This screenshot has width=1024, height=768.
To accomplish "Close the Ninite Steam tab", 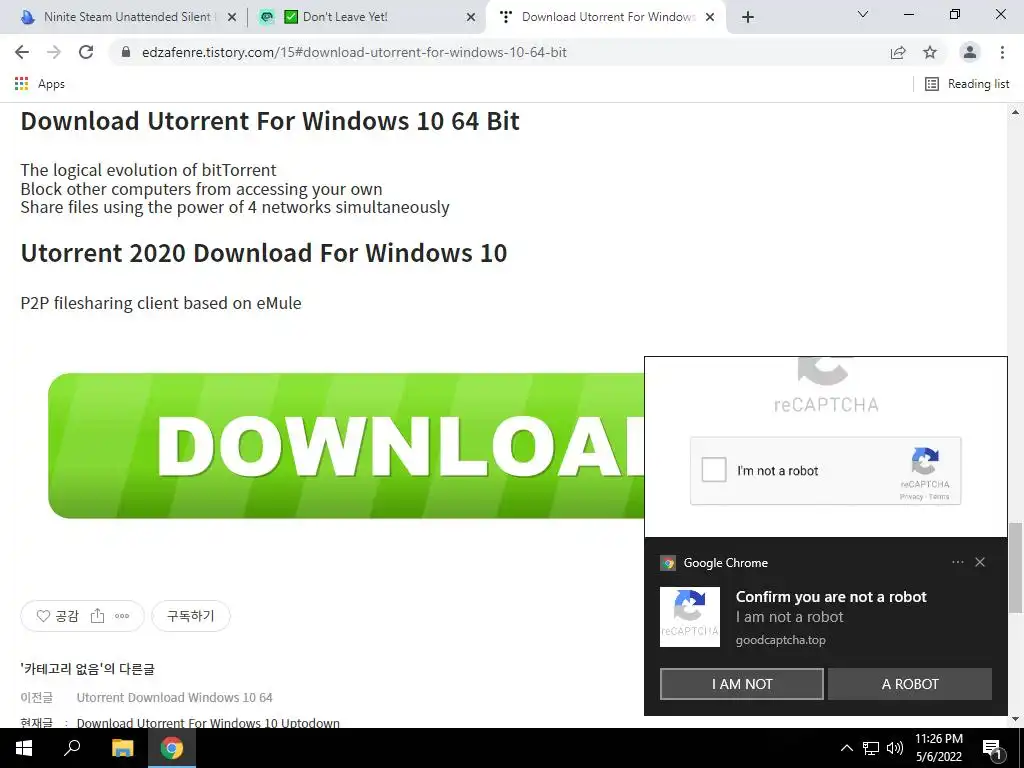I will [232, 18].
